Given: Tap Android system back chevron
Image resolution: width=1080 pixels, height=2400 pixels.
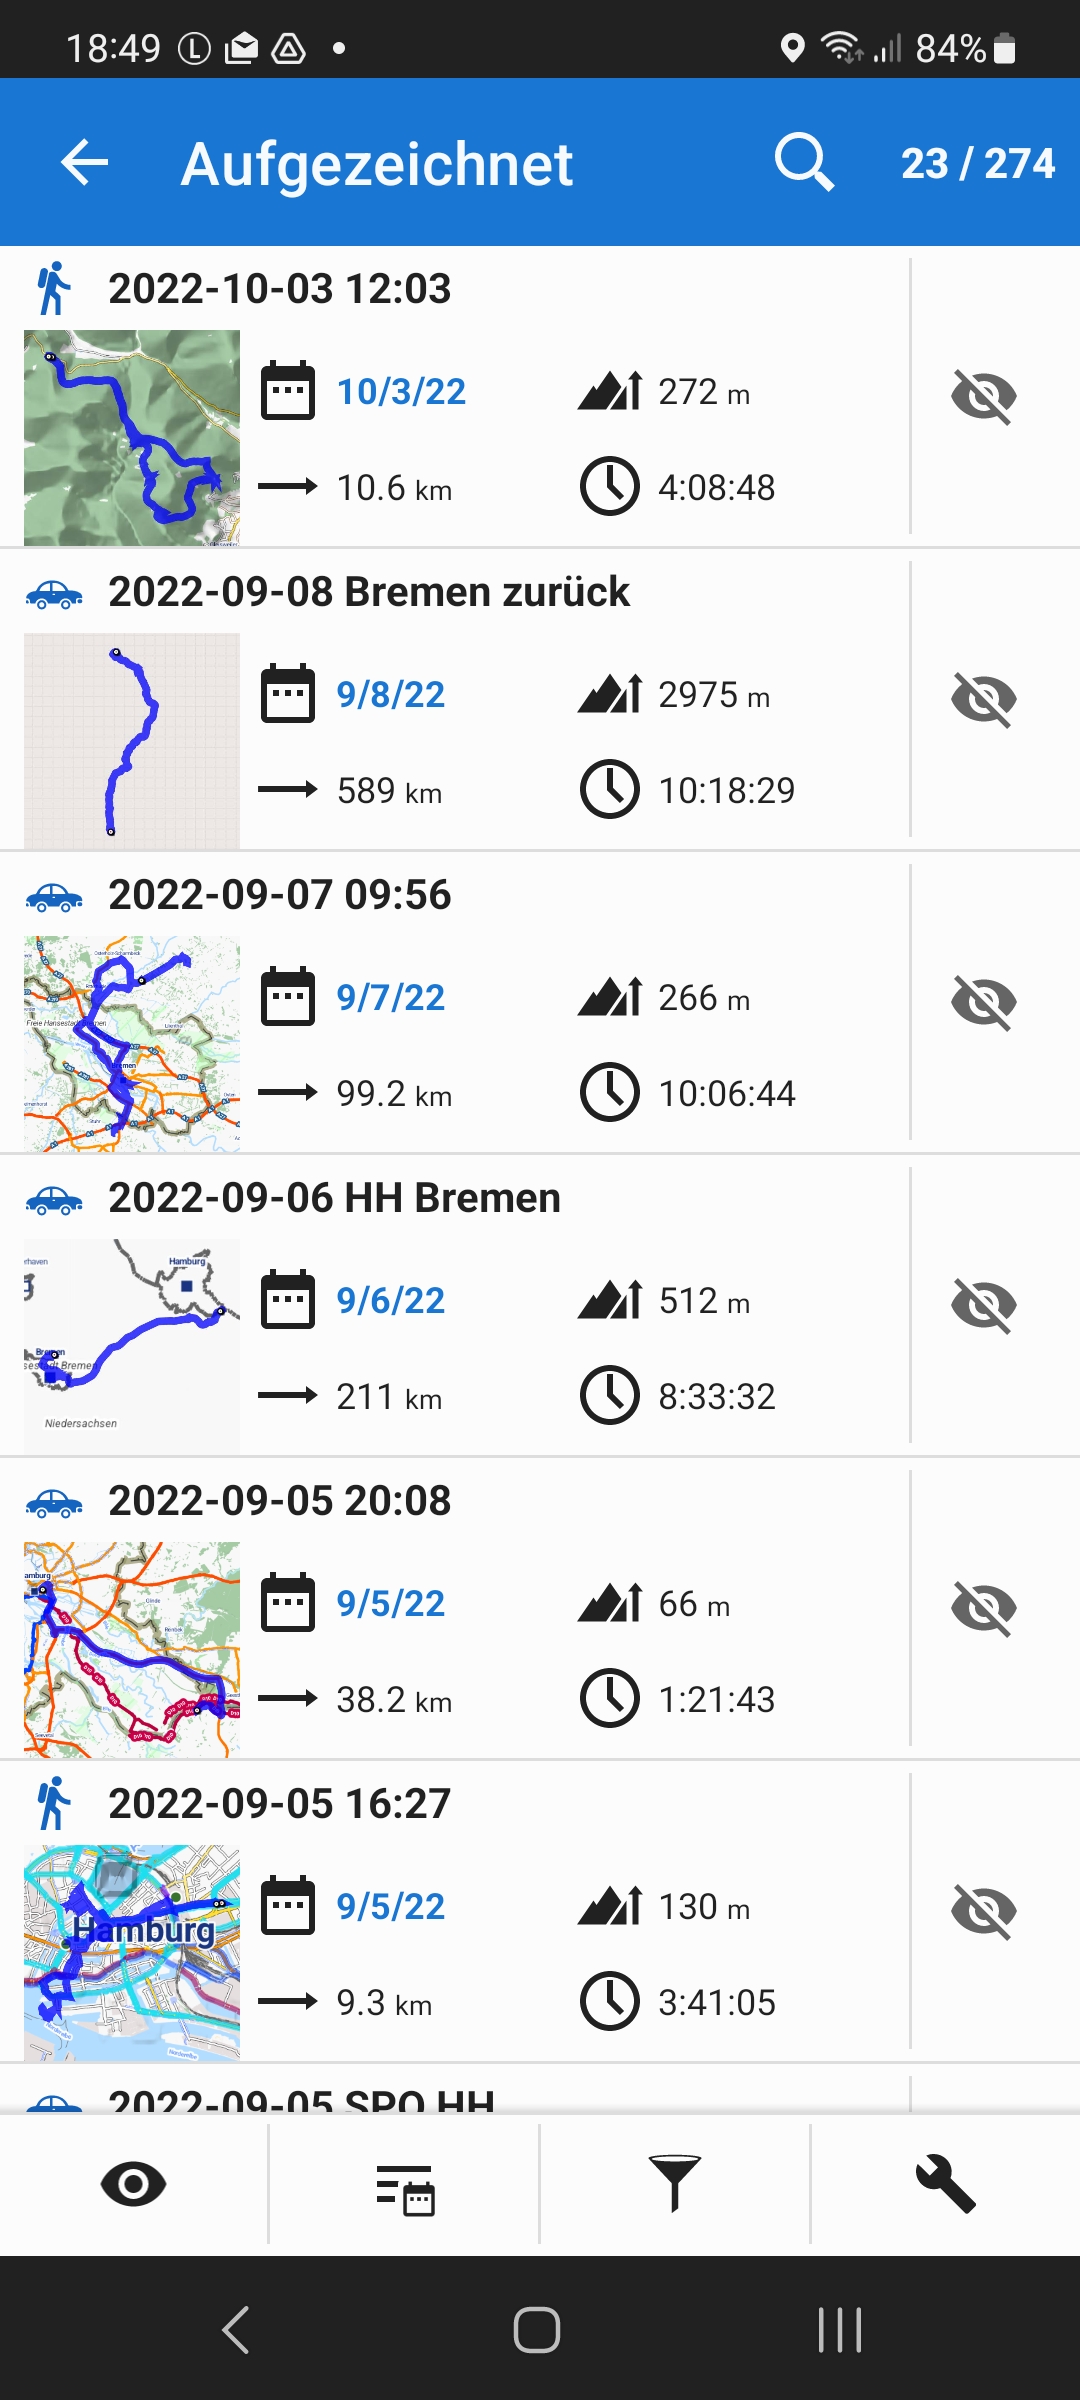Looking at the screenshot, I should [x=236, y=2329].
